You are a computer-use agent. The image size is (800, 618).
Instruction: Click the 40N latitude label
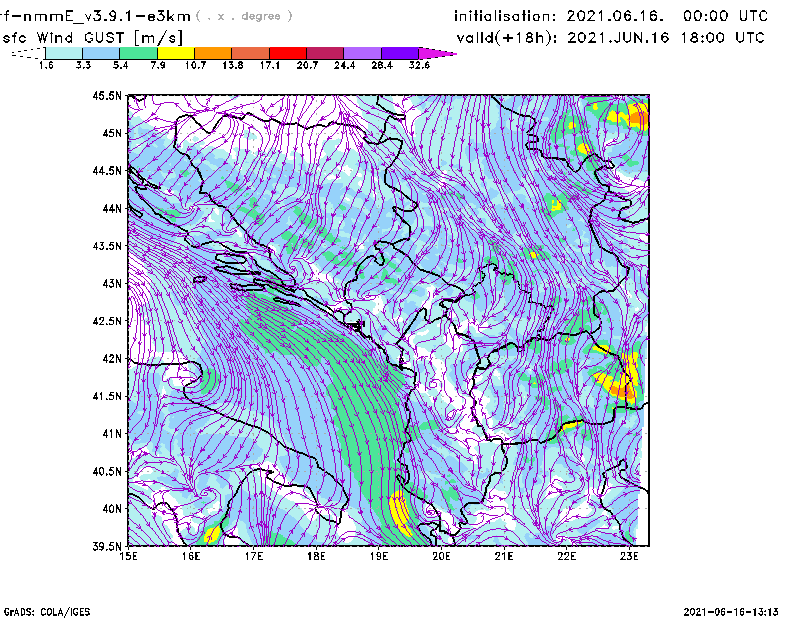(112, 509)
